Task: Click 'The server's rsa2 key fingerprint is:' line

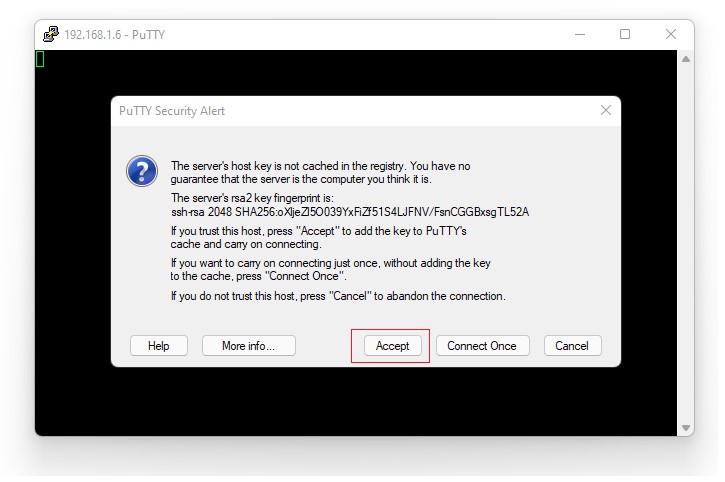Action: click(252, 198)
